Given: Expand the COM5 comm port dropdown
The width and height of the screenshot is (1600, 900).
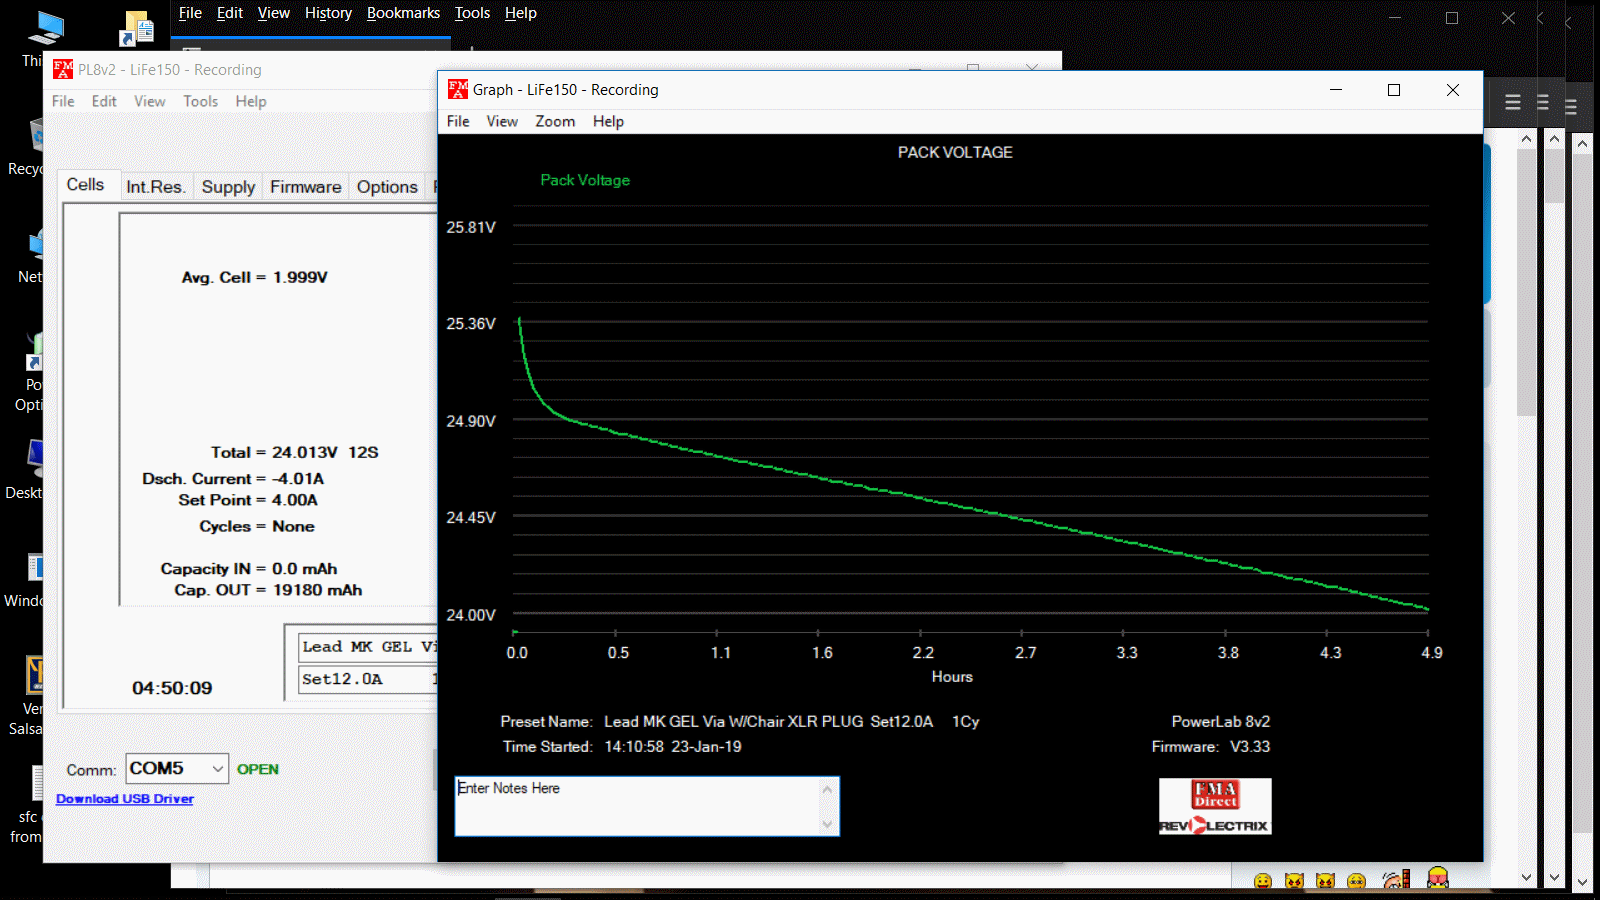Looking at the screenshot, I should pyautogui.click(x=217, y=768).
